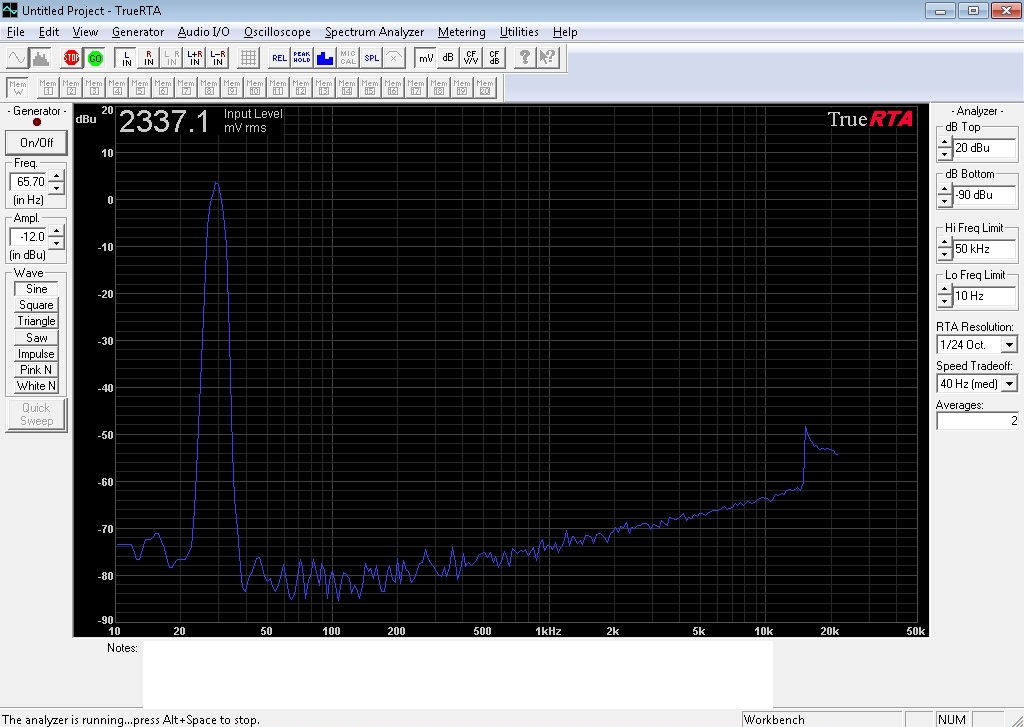Image resolution: width=1024 pixels, height=727 pixels.
Task: Open the View menu
Action: [x=85, y=32]
